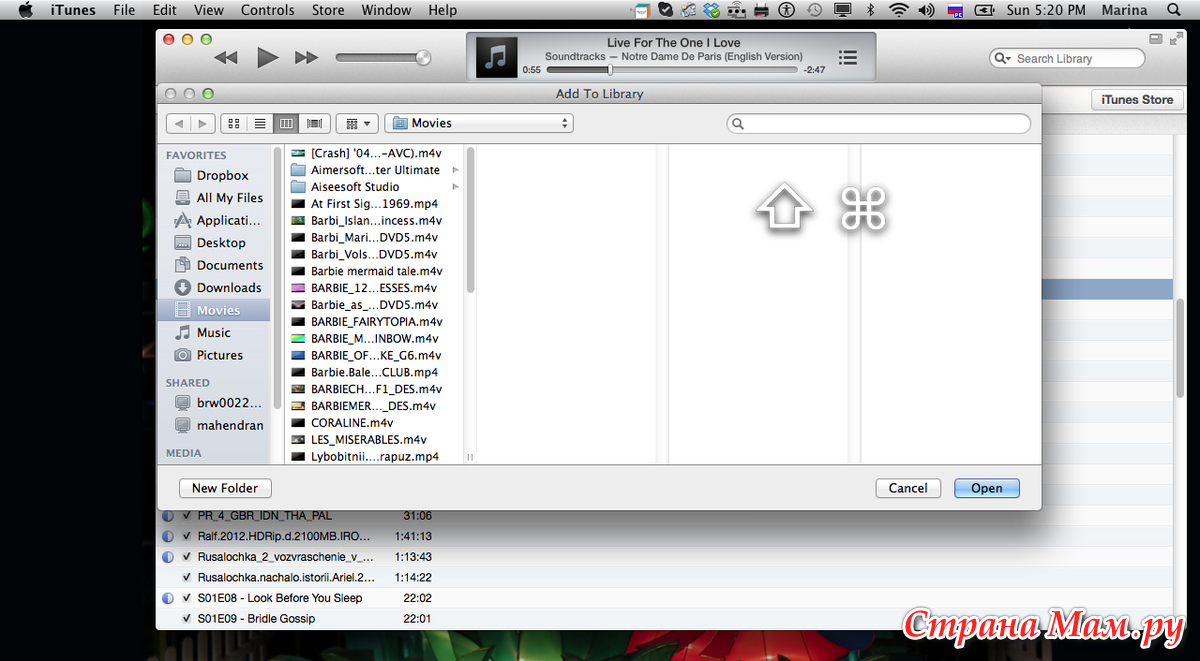Switch iTunes to mini player
This screenshot has height=661, width=1200.
(x=1155, y=39)
